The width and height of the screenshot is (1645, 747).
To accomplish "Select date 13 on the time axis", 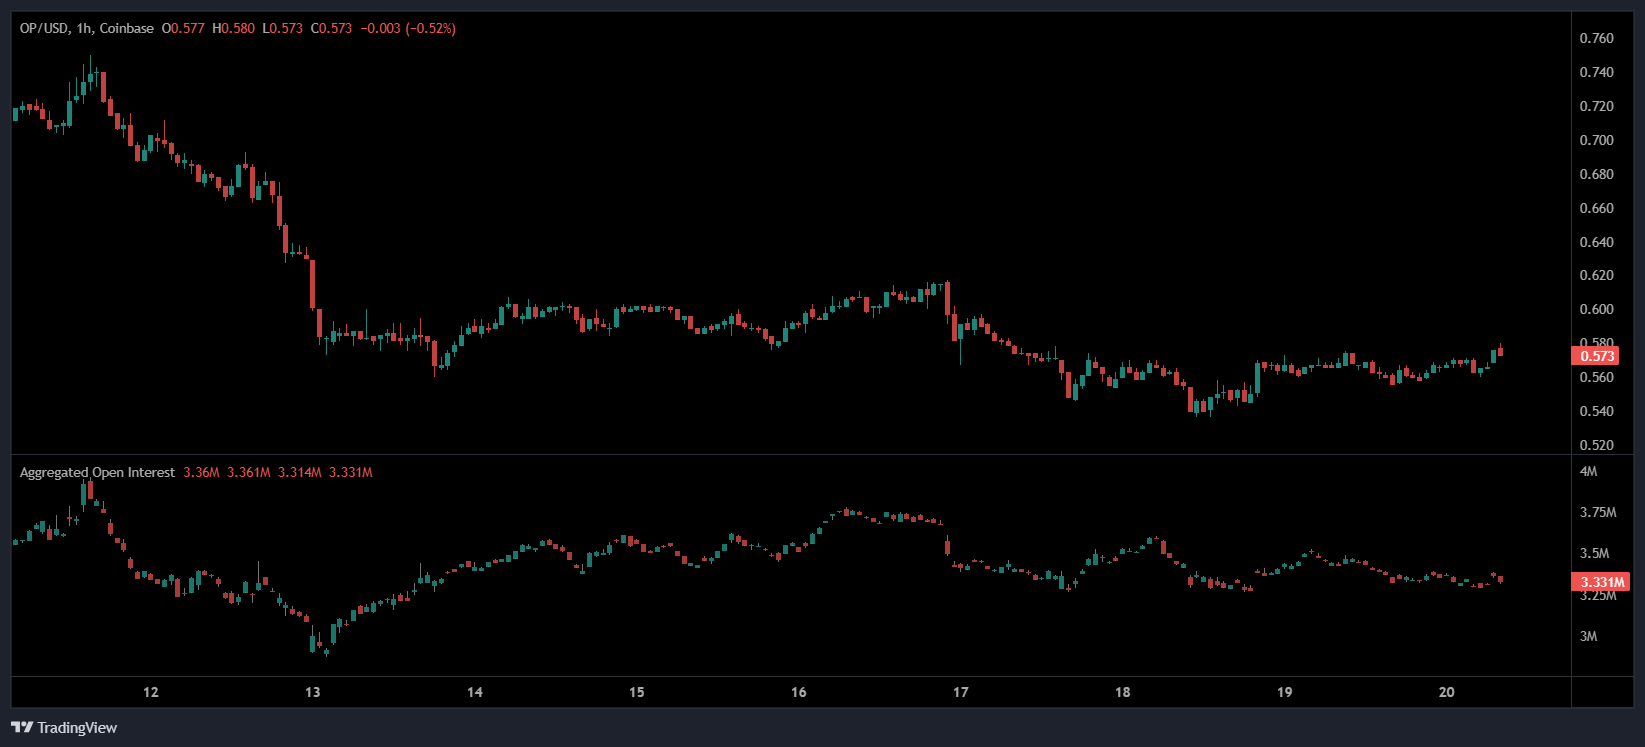I will pyautogui.click(x=313, y=692).
